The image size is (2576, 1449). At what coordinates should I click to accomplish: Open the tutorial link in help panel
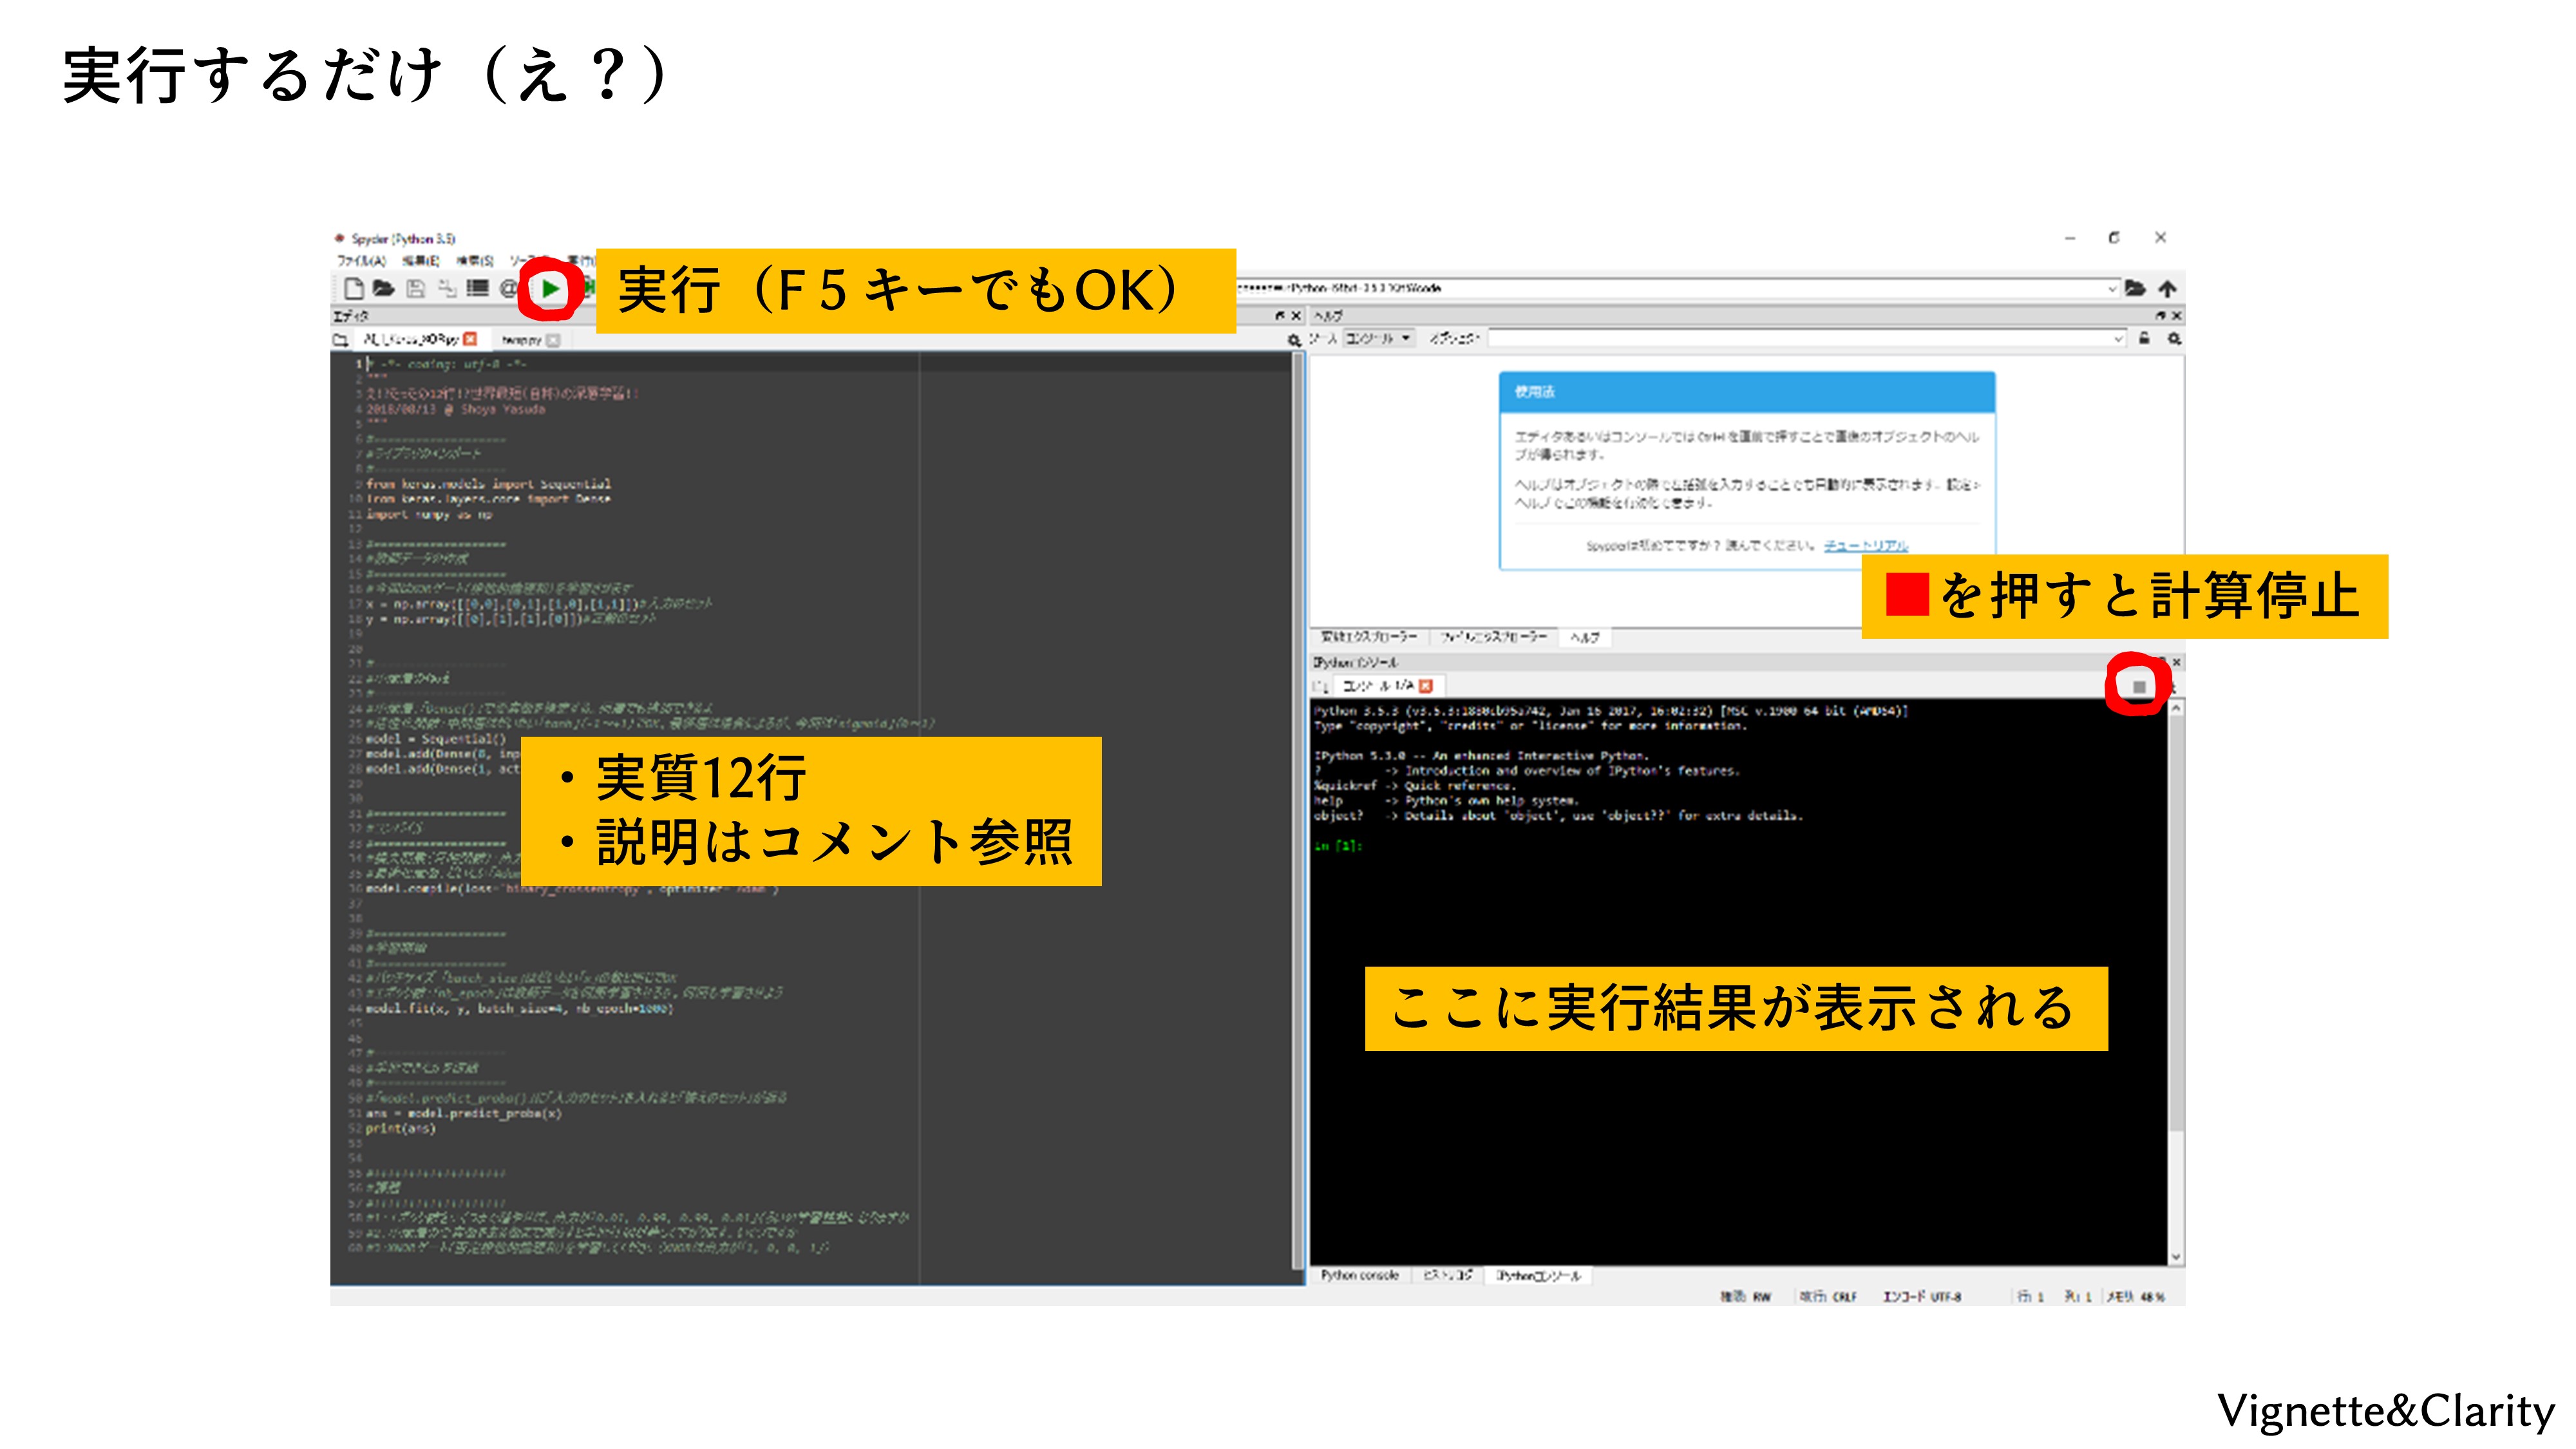(x=1866, y=546)
